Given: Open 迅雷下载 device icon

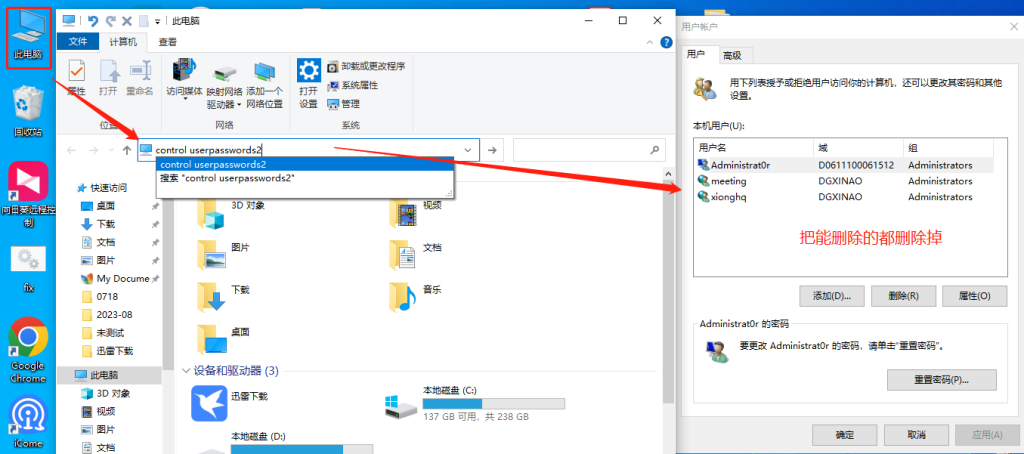Looking at the screenshot, I should pos(230,403).
